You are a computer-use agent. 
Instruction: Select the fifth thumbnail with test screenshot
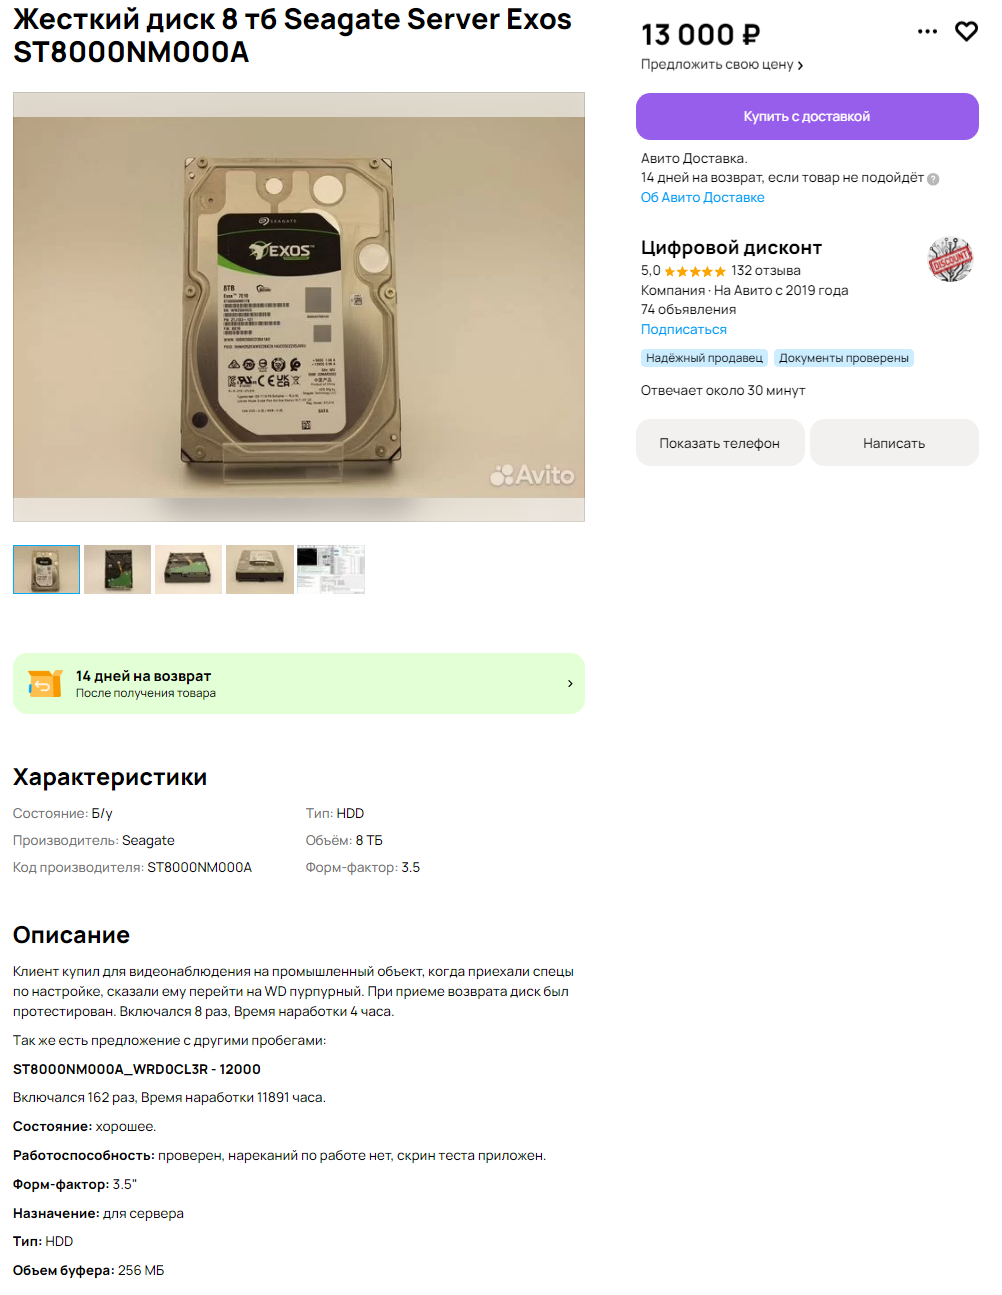click(x=331, y=569)
